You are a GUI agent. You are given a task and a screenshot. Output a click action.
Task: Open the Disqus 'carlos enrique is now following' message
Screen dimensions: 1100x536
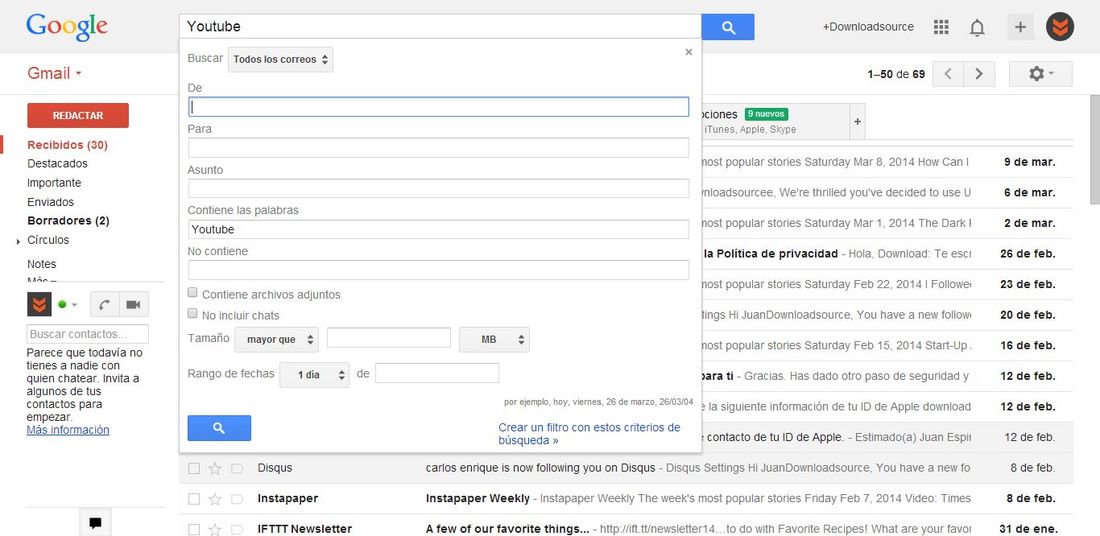pos(540,468)
